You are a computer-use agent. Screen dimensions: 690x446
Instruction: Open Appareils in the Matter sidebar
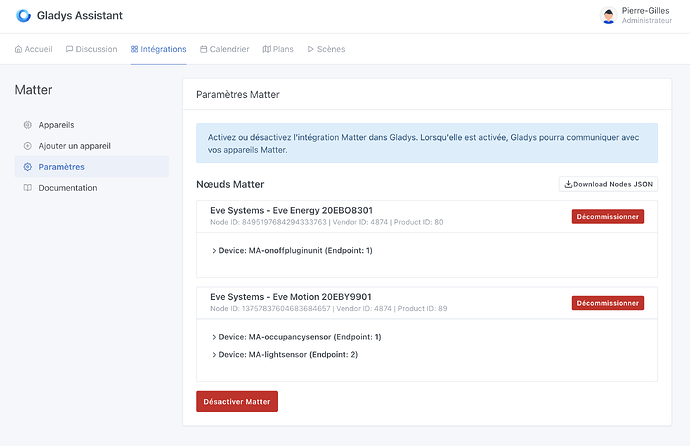pyautogui.click(x=92, y=125)
